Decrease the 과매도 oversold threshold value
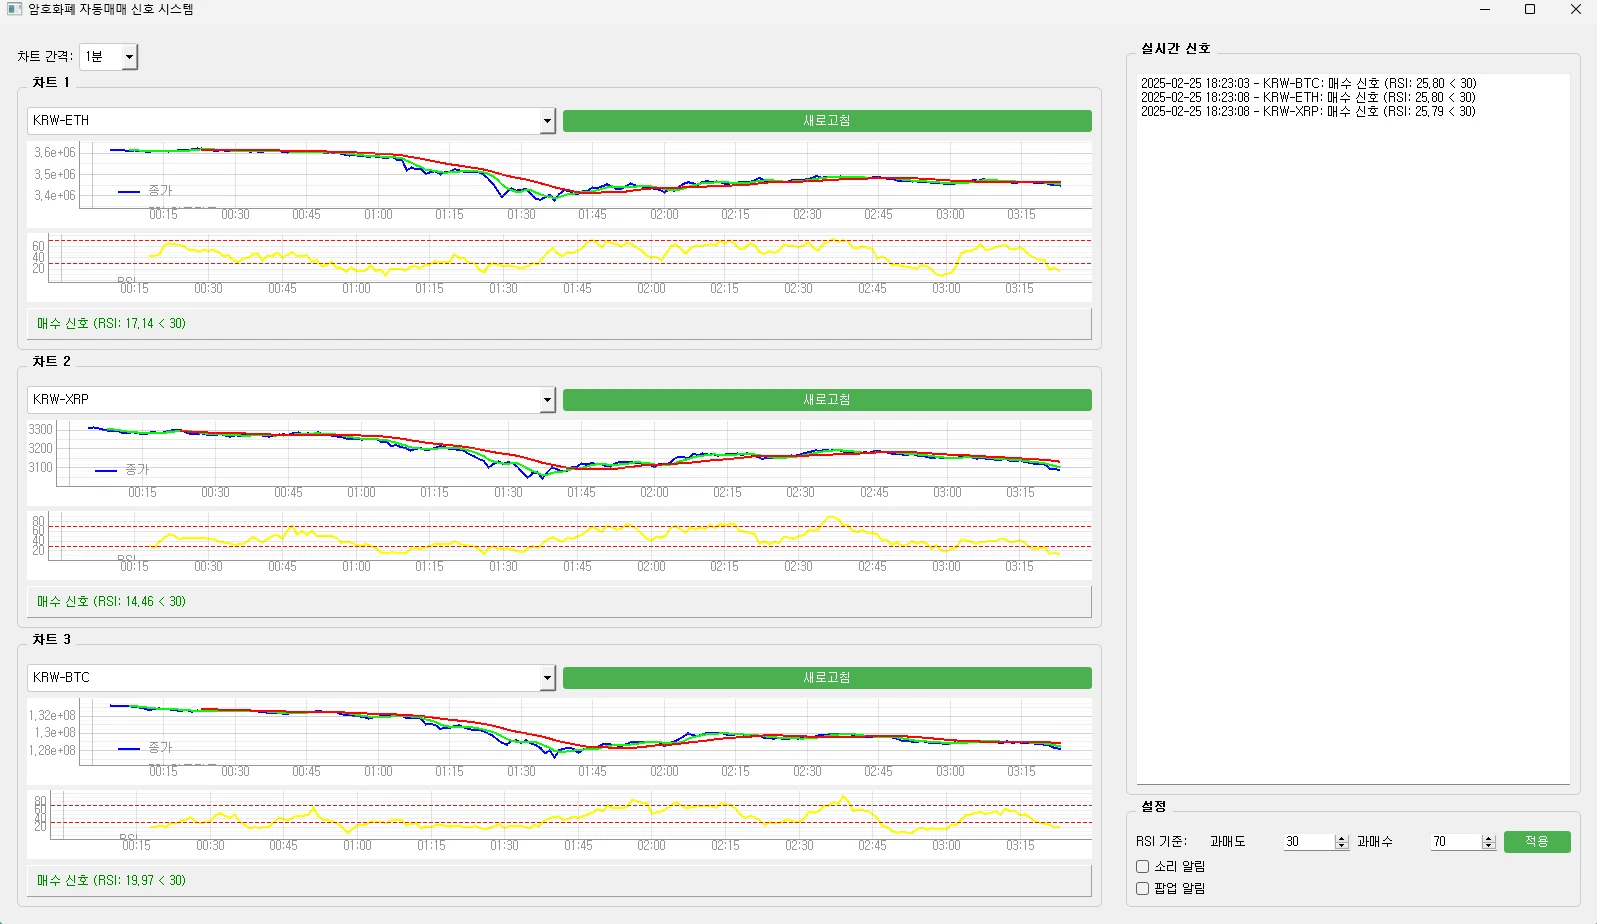Screen dimensions: 1597x924 (x=1342, y=846)
